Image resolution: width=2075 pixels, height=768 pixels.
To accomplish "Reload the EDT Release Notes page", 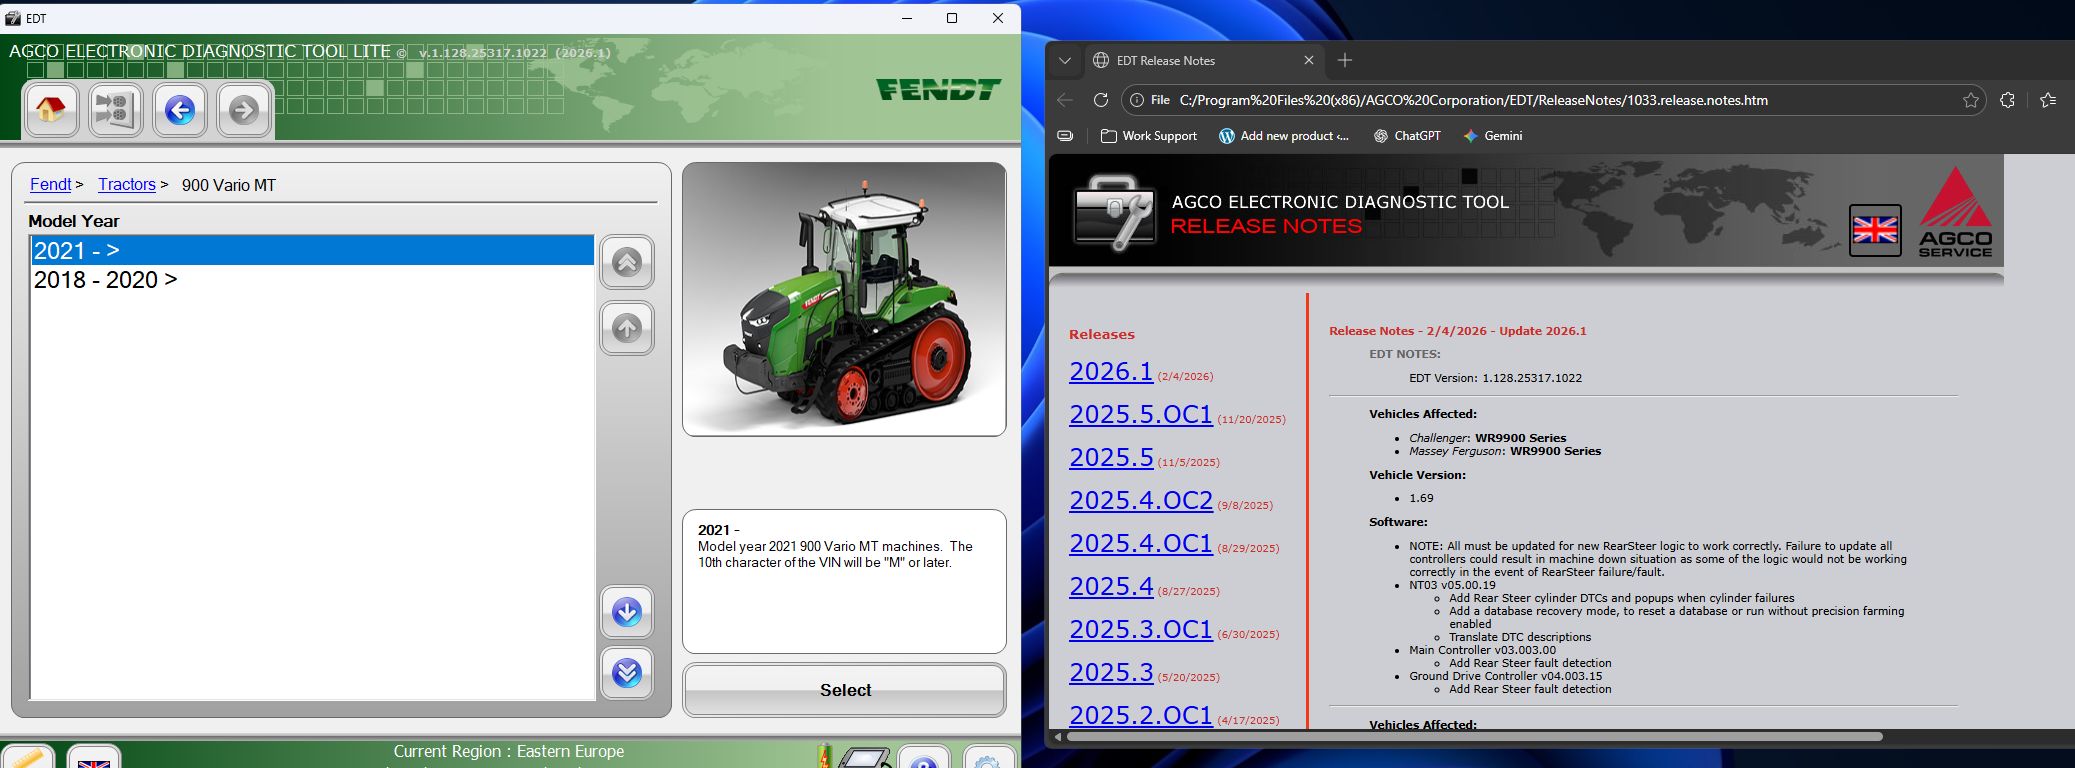I will pos(1101,100).
